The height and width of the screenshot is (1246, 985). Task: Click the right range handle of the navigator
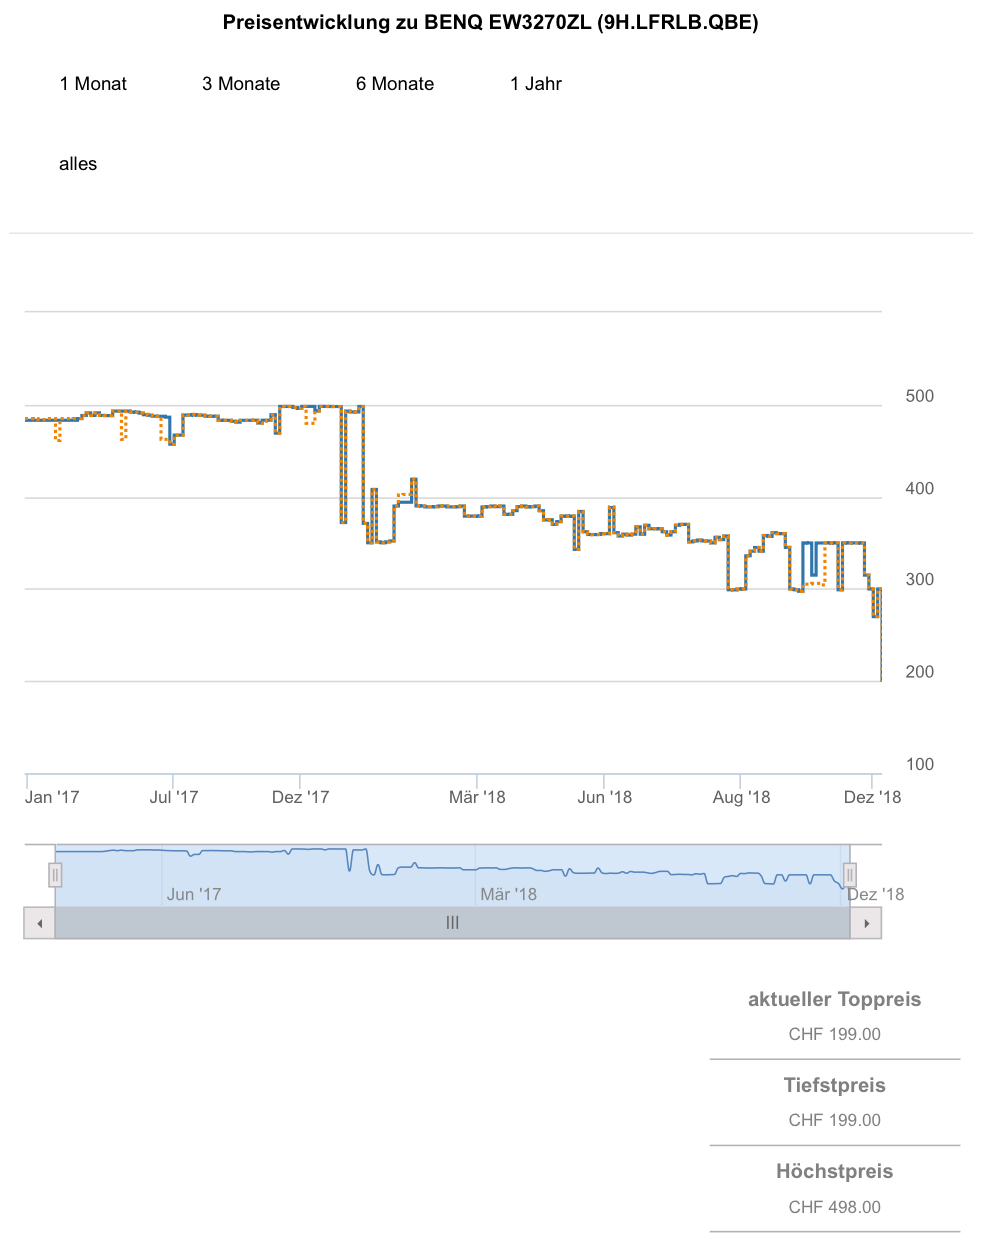pyautogui.click(x=849, y=875)
